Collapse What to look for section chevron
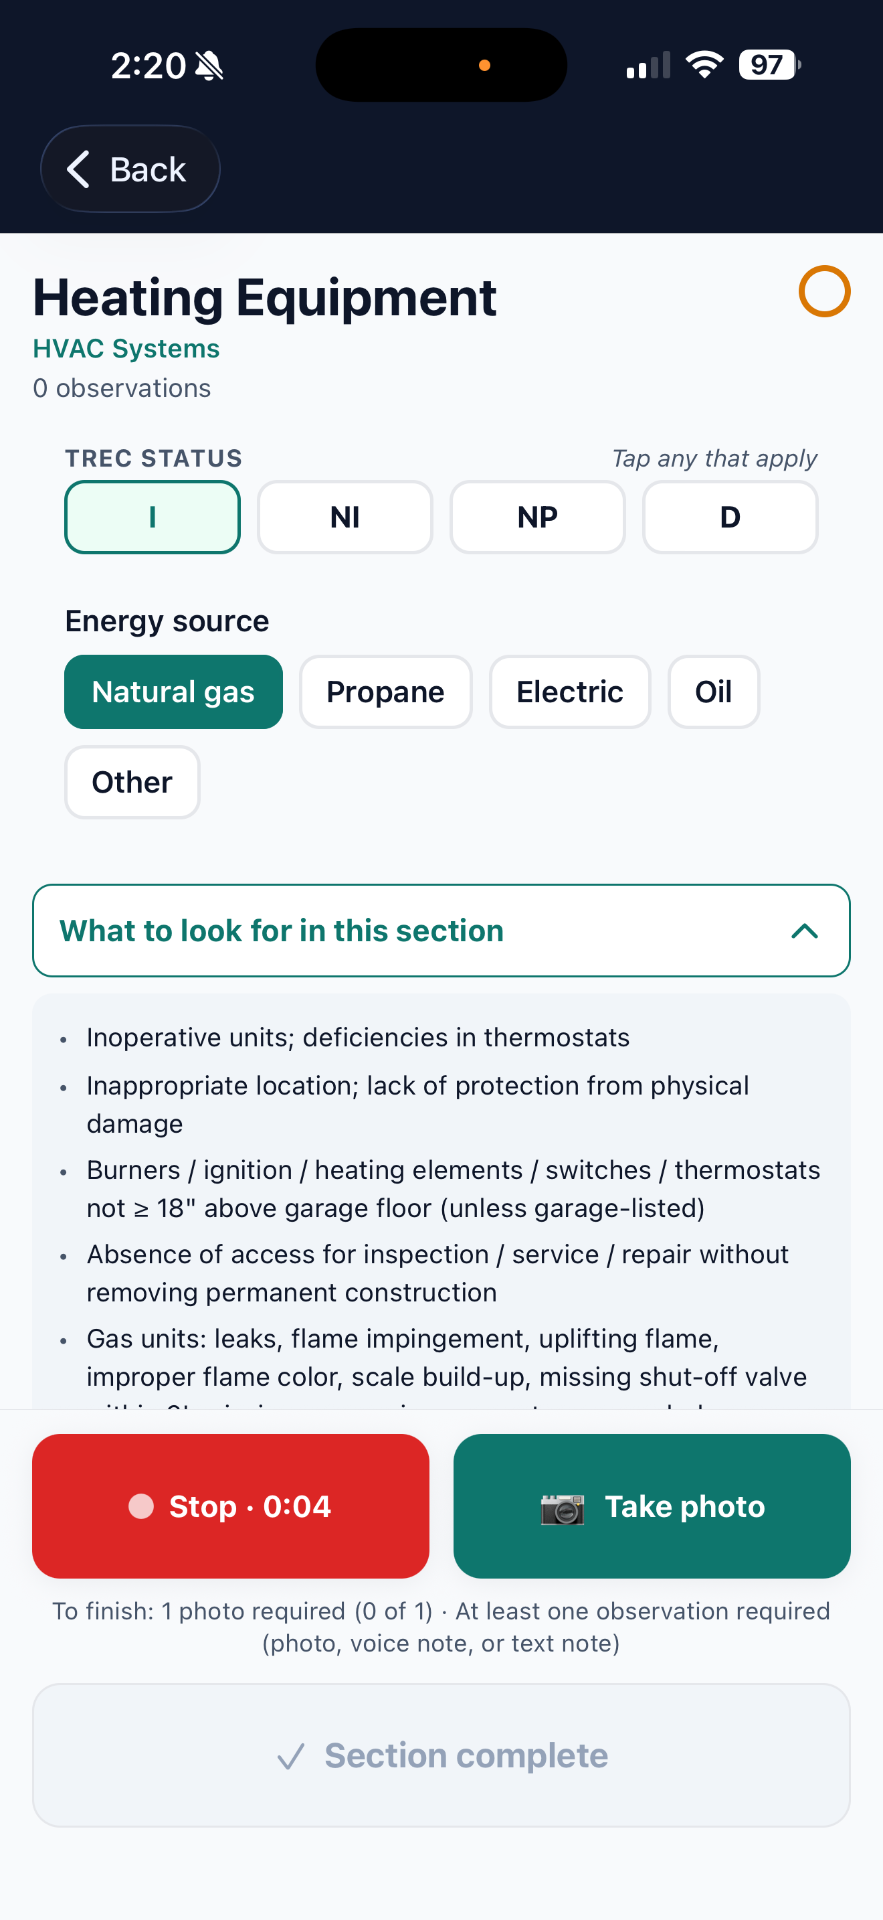 tap(805, 931)
